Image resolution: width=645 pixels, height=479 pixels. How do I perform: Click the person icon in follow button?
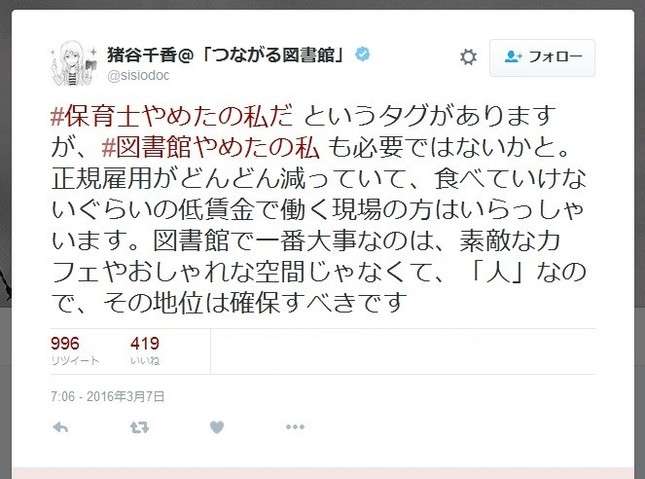(513, 56)
